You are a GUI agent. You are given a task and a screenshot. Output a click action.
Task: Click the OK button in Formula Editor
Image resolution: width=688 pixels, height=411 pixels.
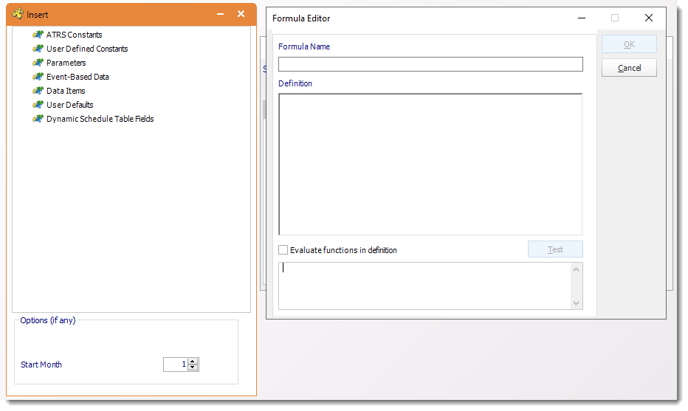629,44
